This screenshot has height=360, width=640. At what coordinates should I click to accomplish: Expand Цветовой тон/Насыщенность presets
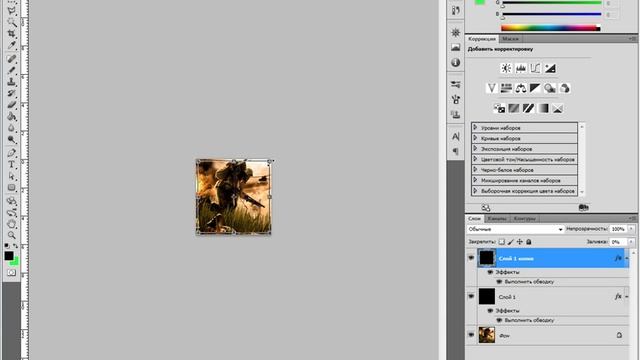coord(475,159)
